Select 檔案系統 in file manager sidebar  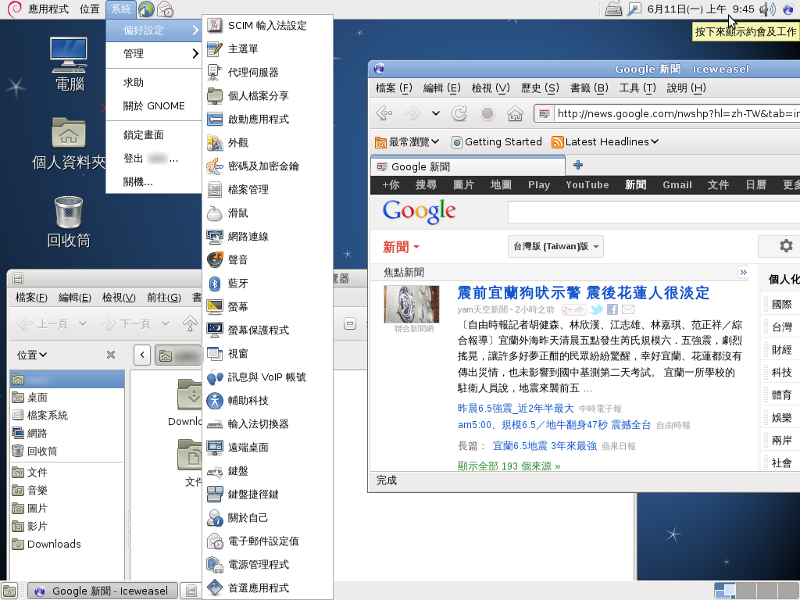pos(67,415)
